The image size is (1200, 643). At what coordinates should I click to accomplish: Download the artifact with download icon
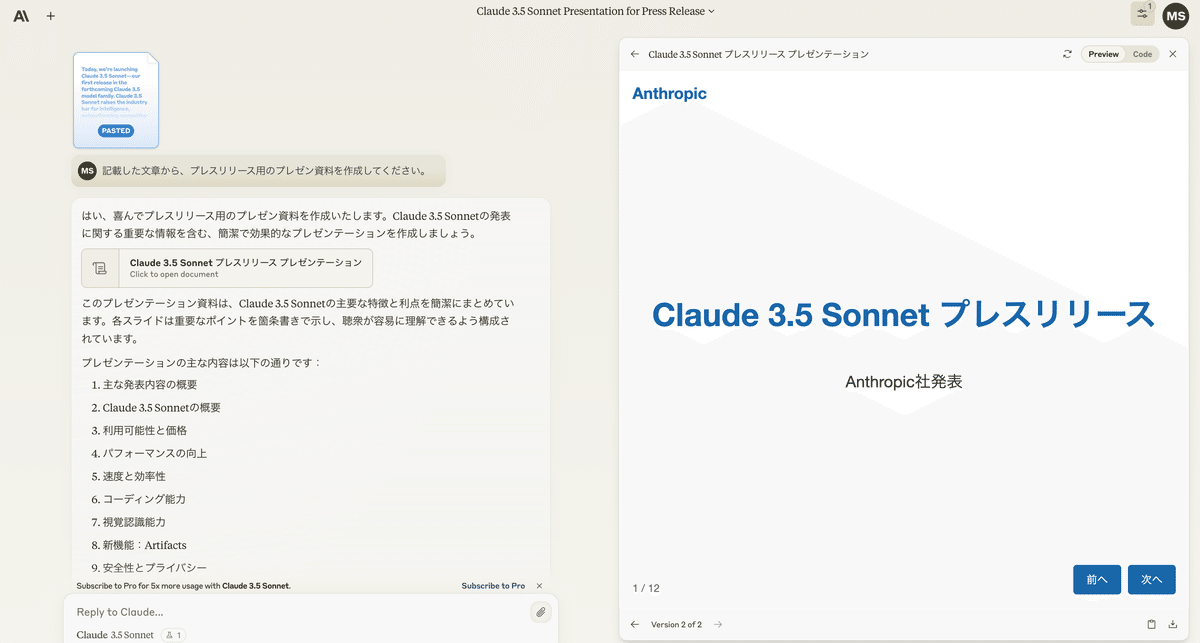point(1173,624)
